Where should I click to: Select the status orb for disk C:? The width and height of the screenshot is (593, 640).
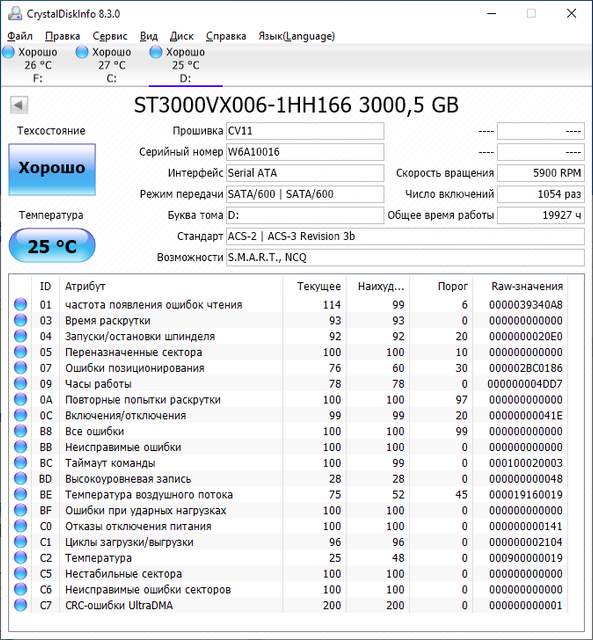click(x=82, y=52)
